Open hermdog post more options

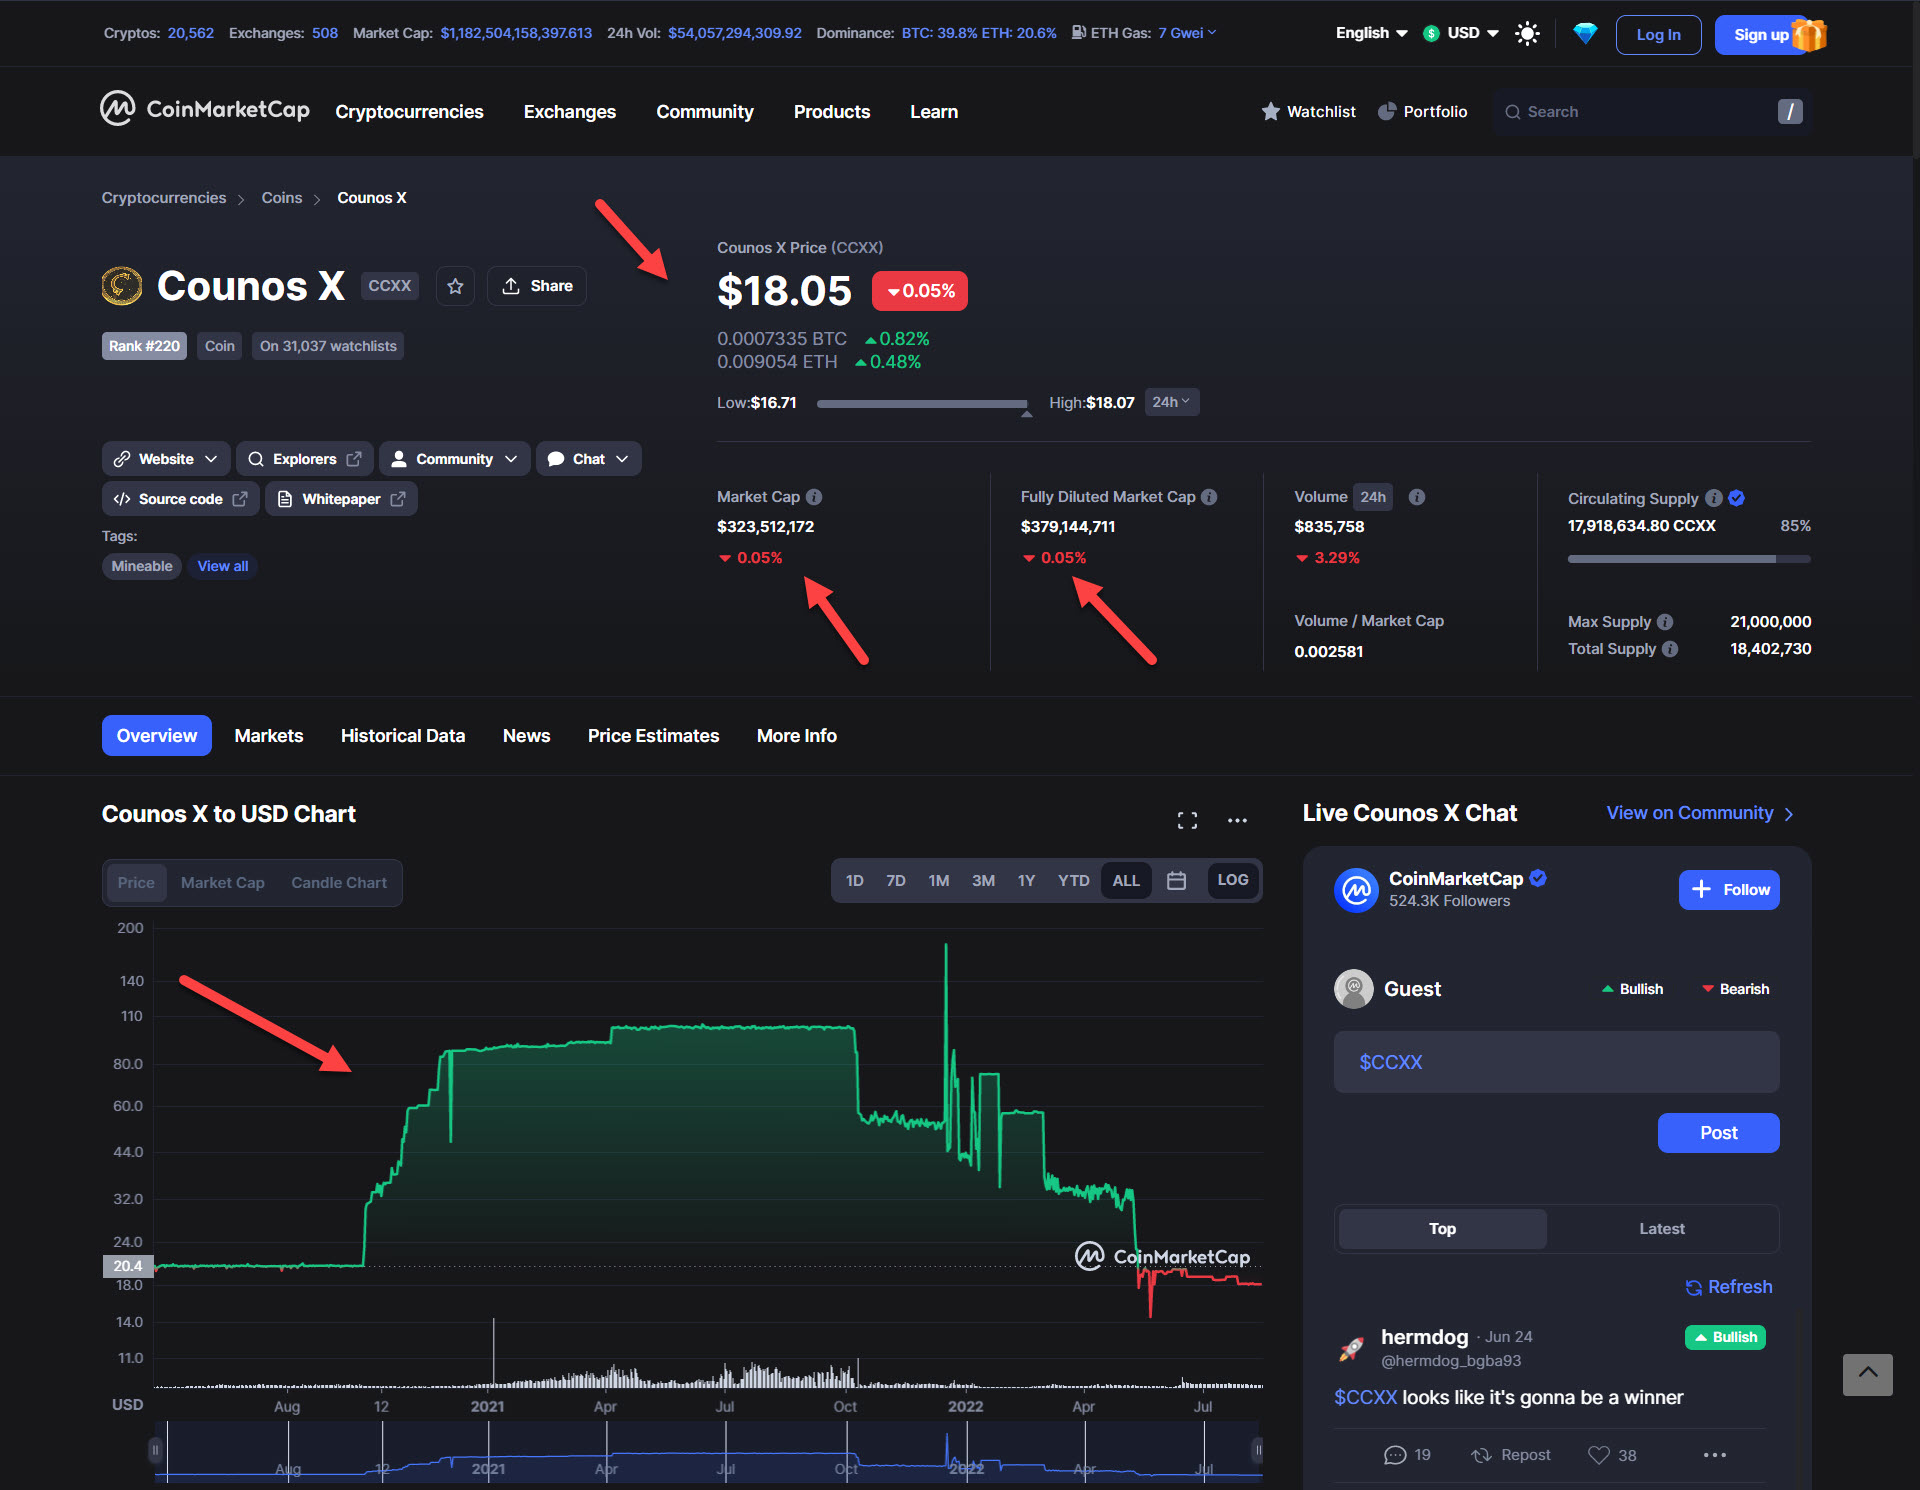(x=1715, y=1456)
